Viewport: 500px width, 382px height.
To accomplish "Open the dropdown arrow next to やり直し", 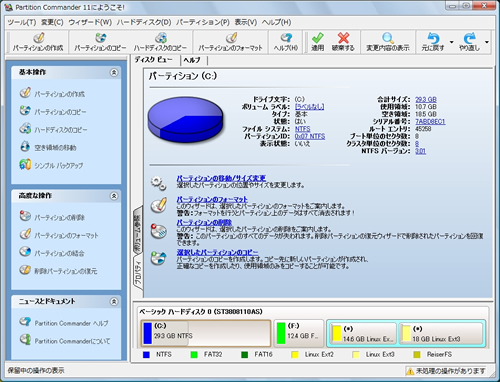I will (x=487, y=42).
